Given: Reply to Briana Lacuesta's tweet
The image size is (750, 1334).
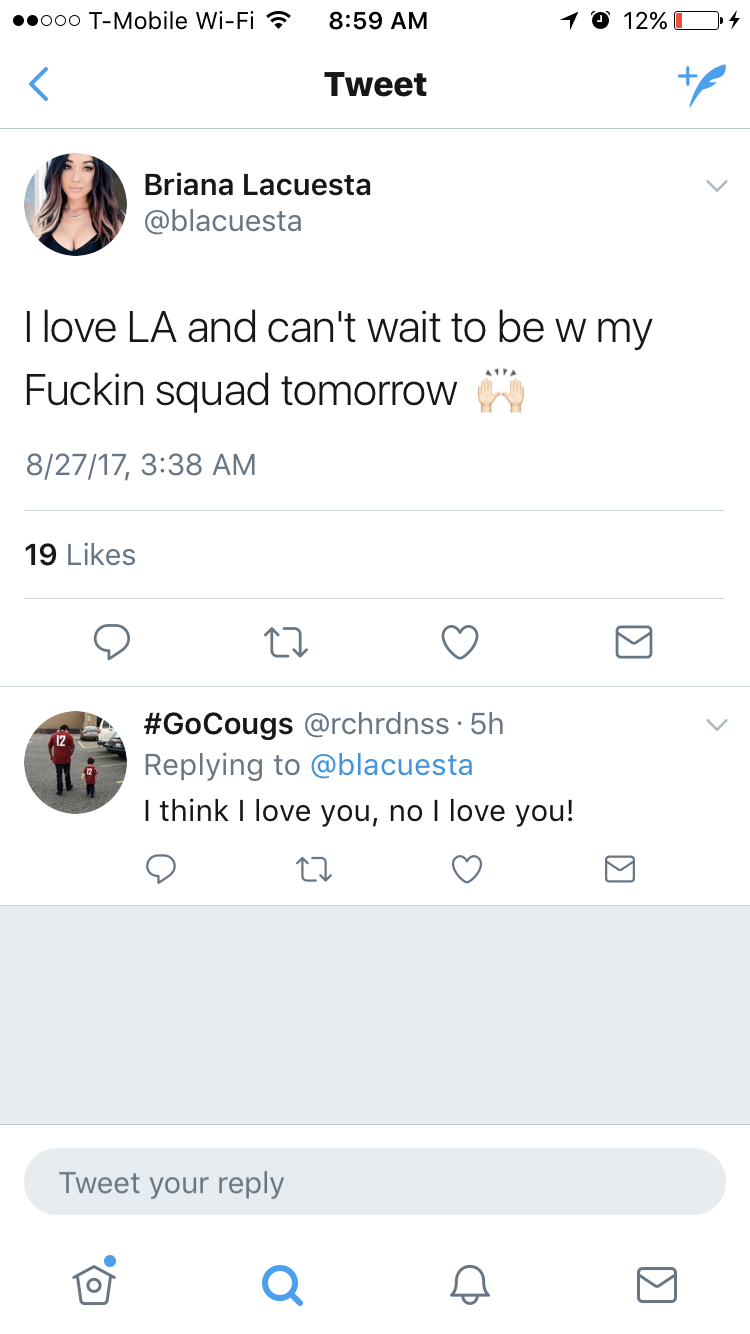Looking at the screenshot, I should click(112, 642).
